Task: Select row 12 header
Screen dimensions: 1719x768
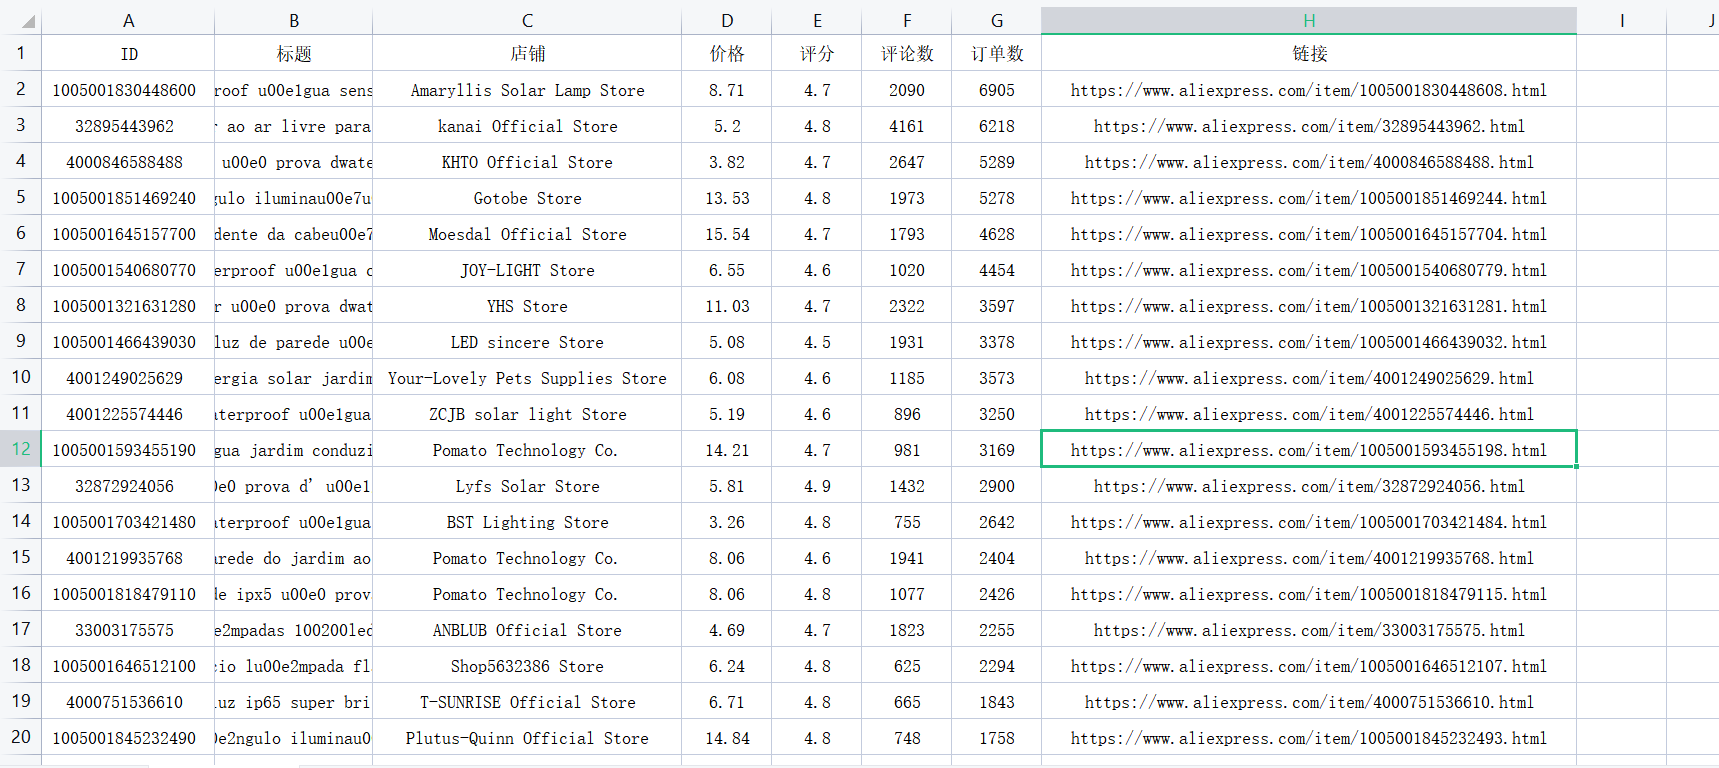Action: point(21,449)
